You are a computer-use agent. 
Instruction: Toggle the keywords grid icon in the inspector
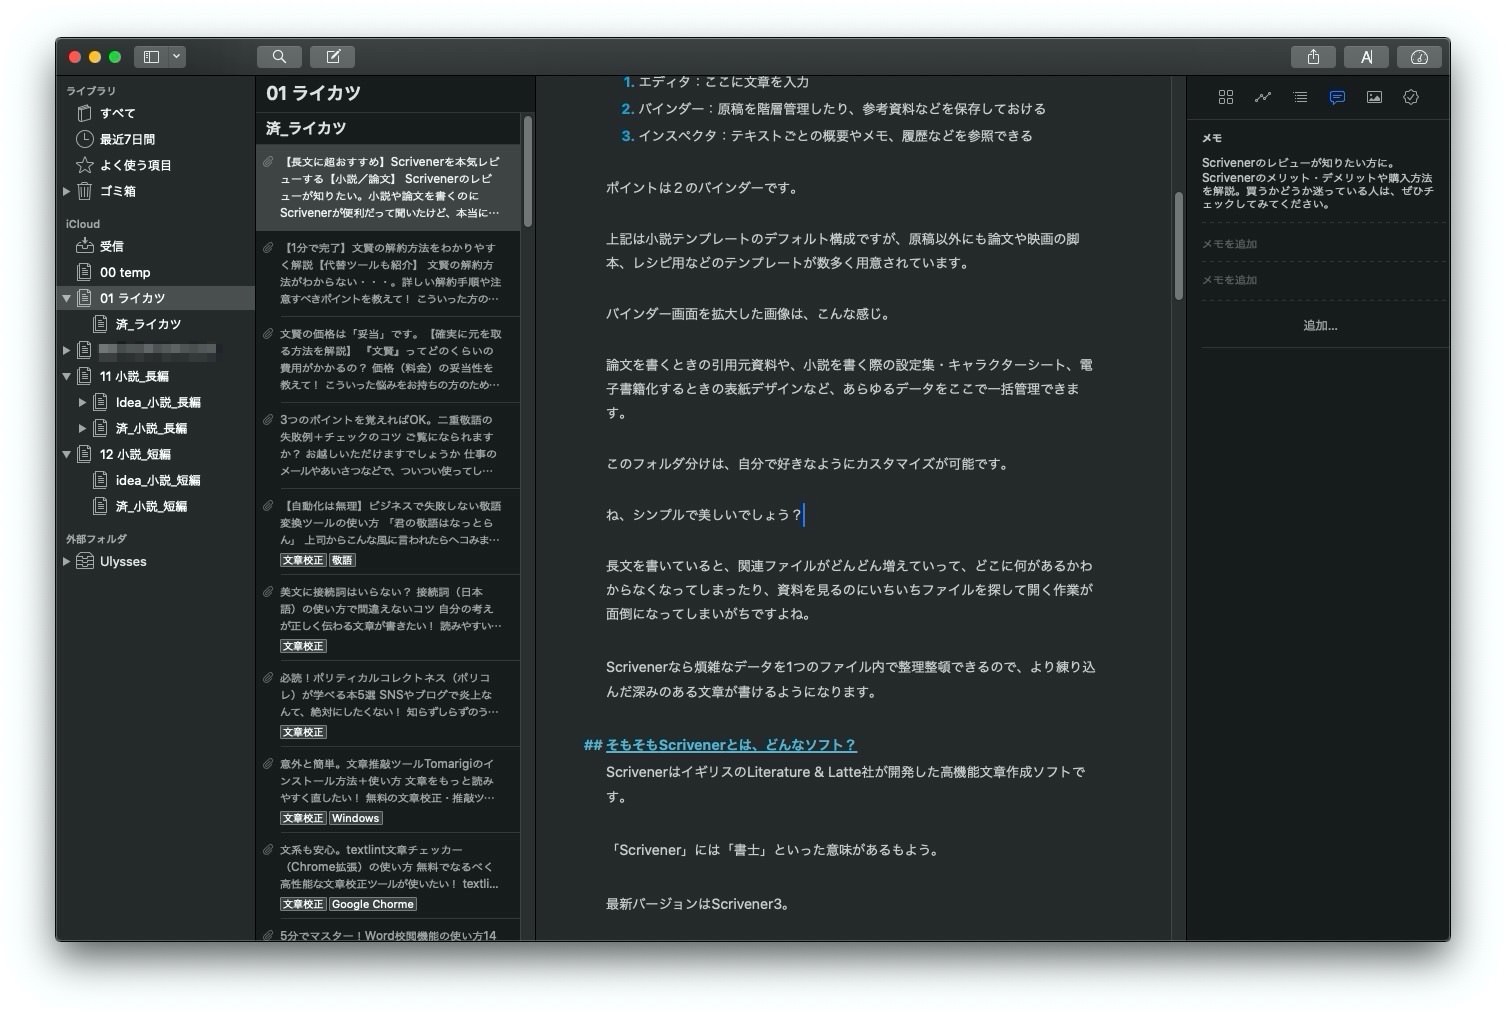pos(1226,97)
